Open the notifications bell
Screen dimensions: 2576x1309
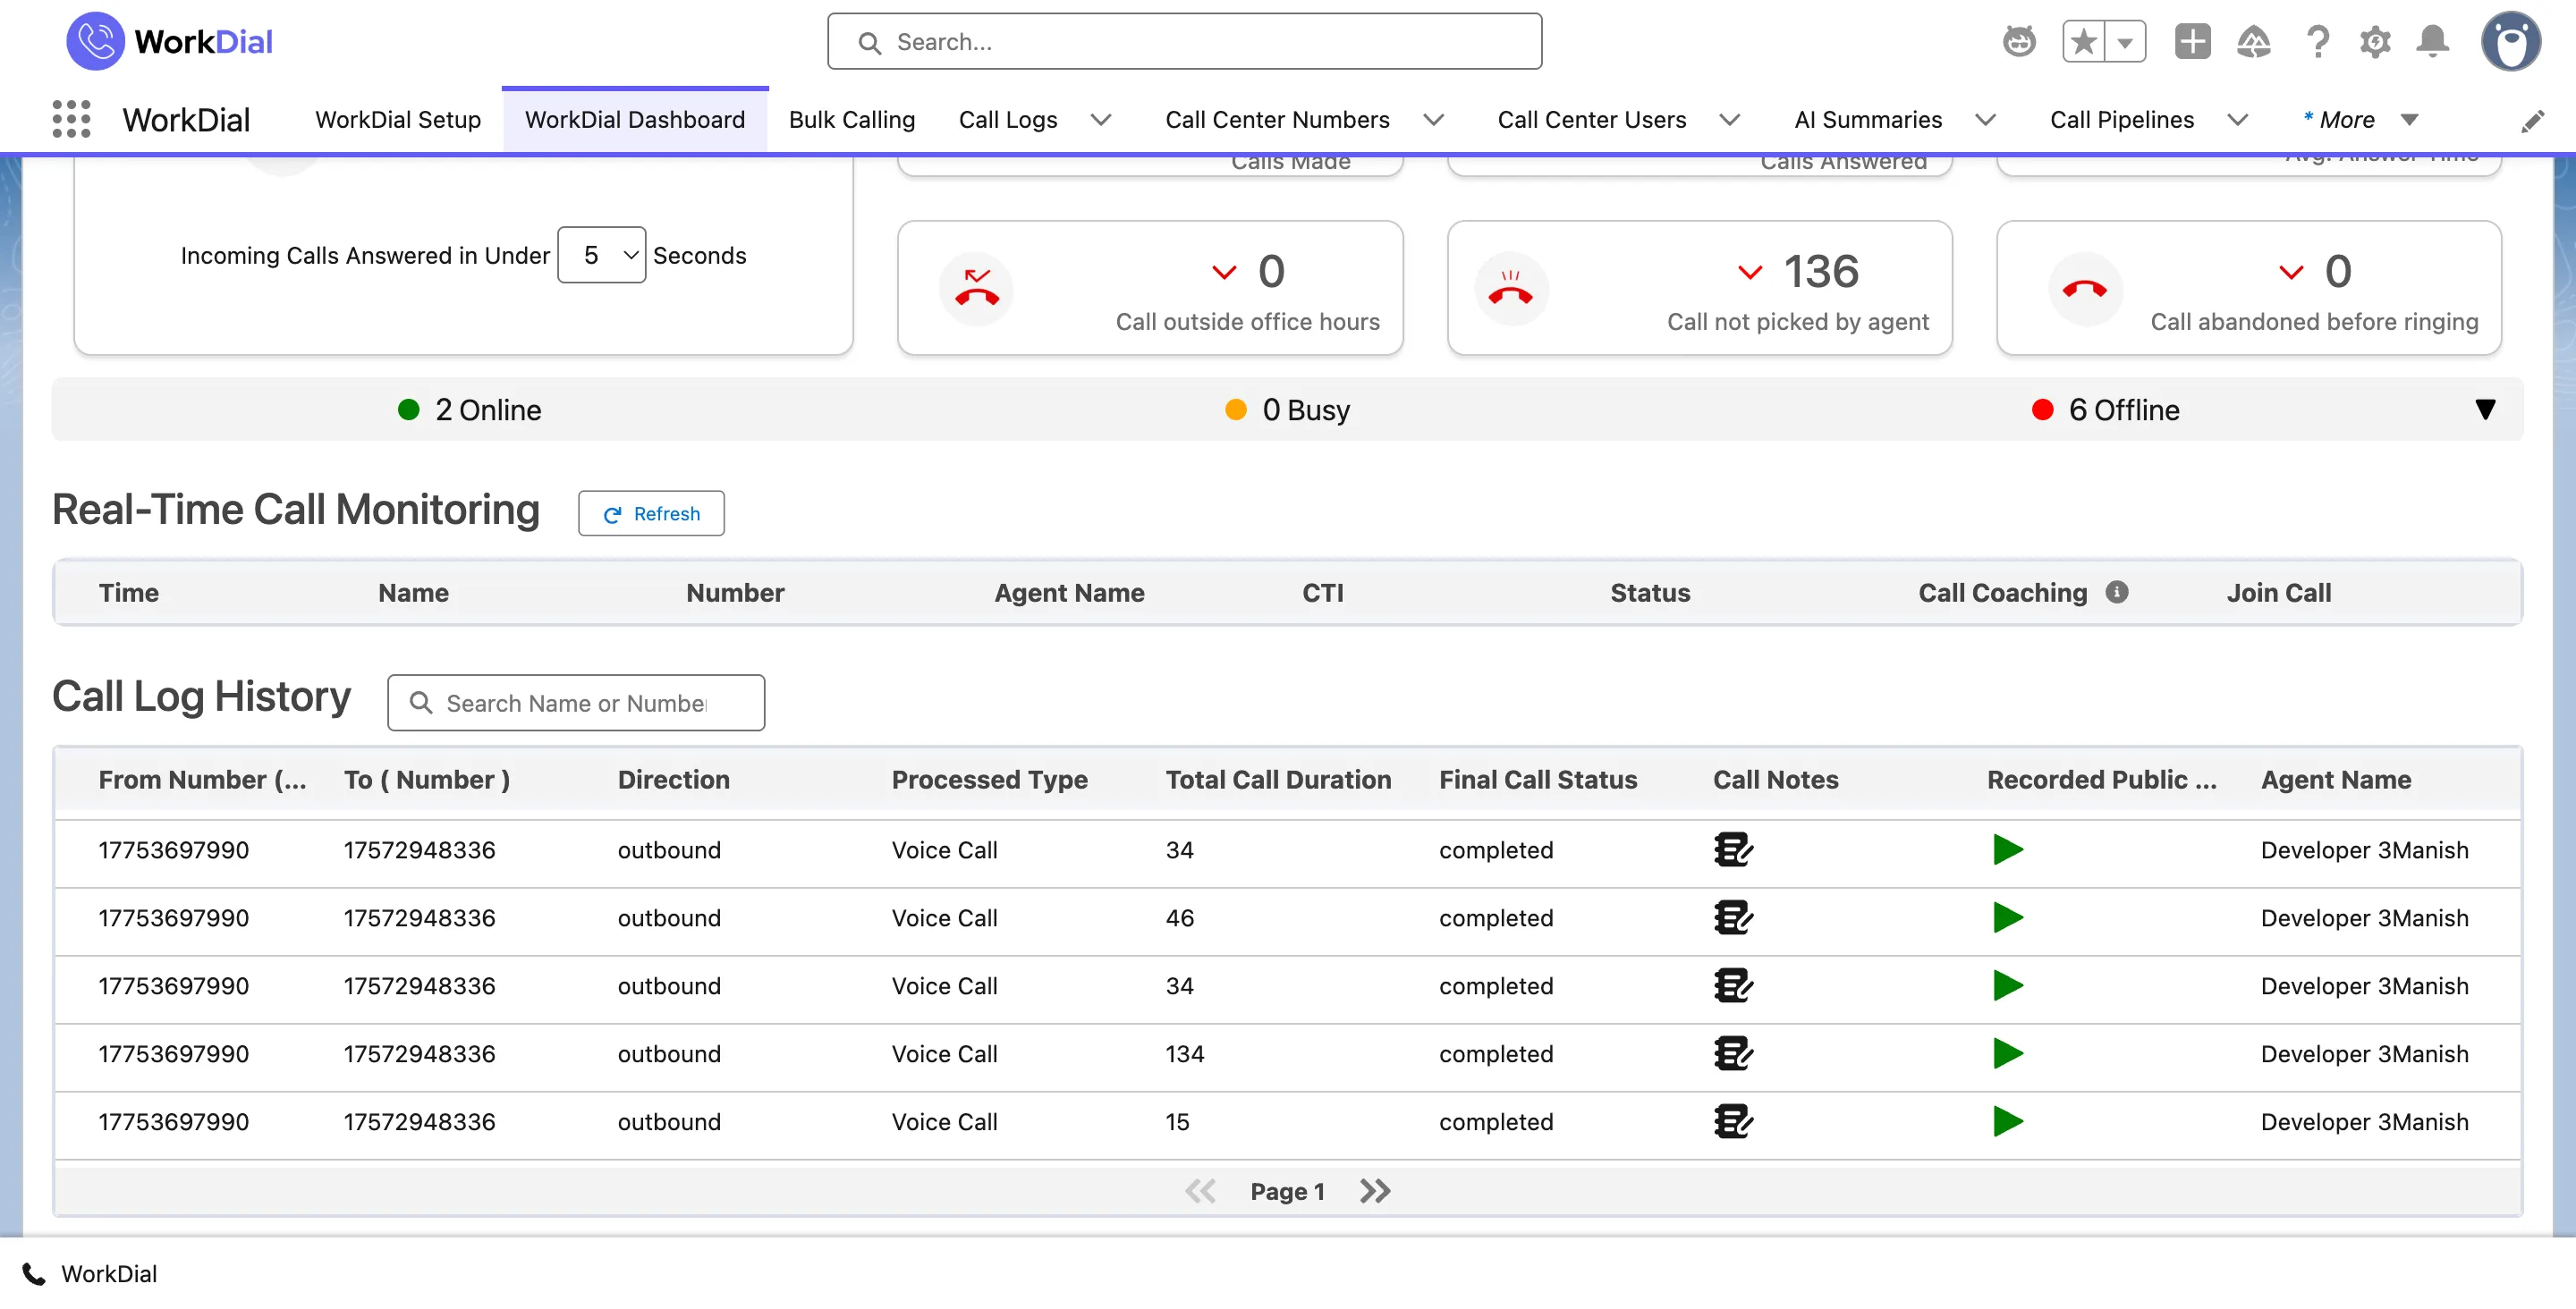[x=2433, y=42]
